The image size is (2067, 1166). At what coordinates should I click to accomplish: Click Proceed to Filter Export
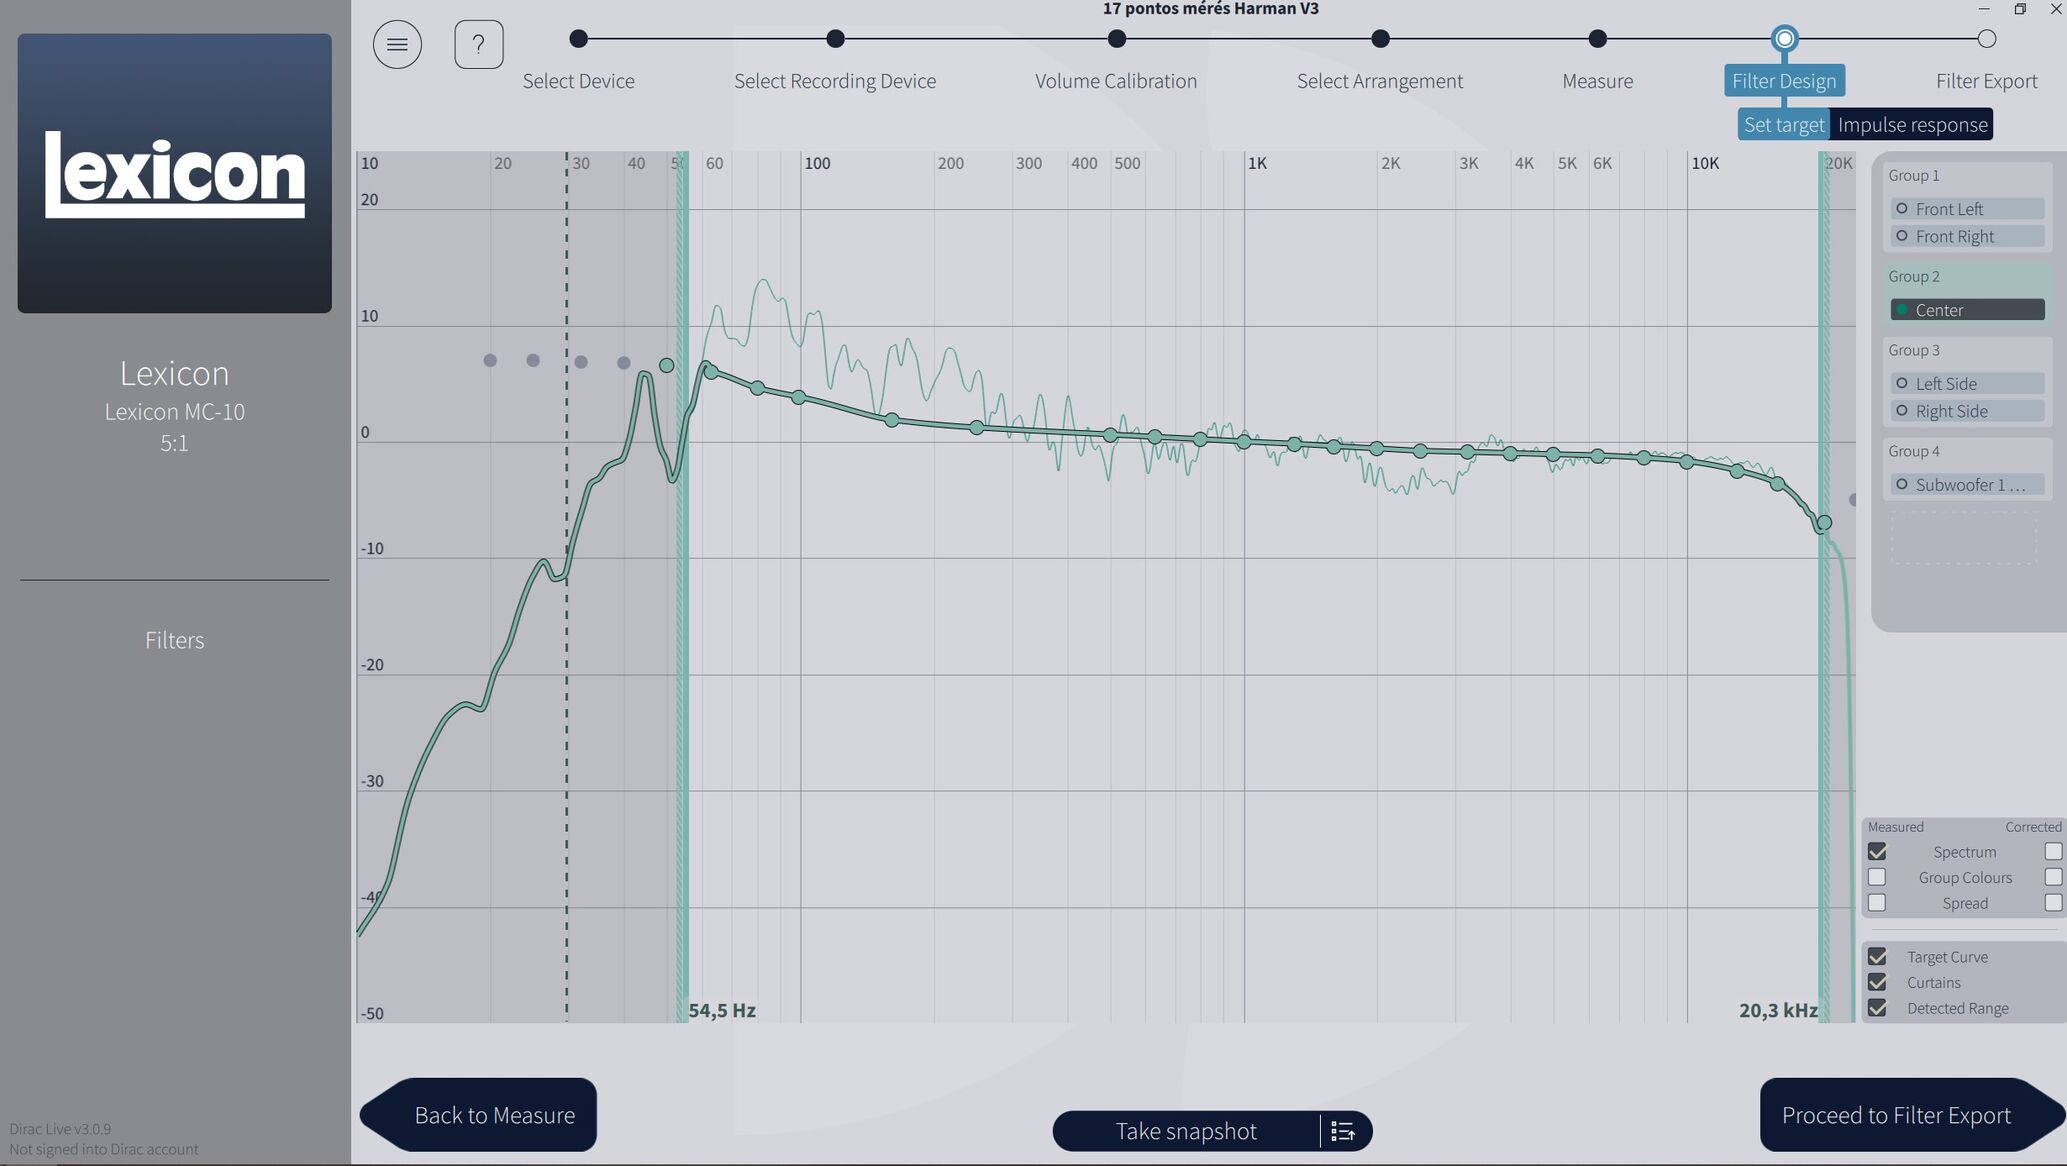click(x=1897, y=1115)
